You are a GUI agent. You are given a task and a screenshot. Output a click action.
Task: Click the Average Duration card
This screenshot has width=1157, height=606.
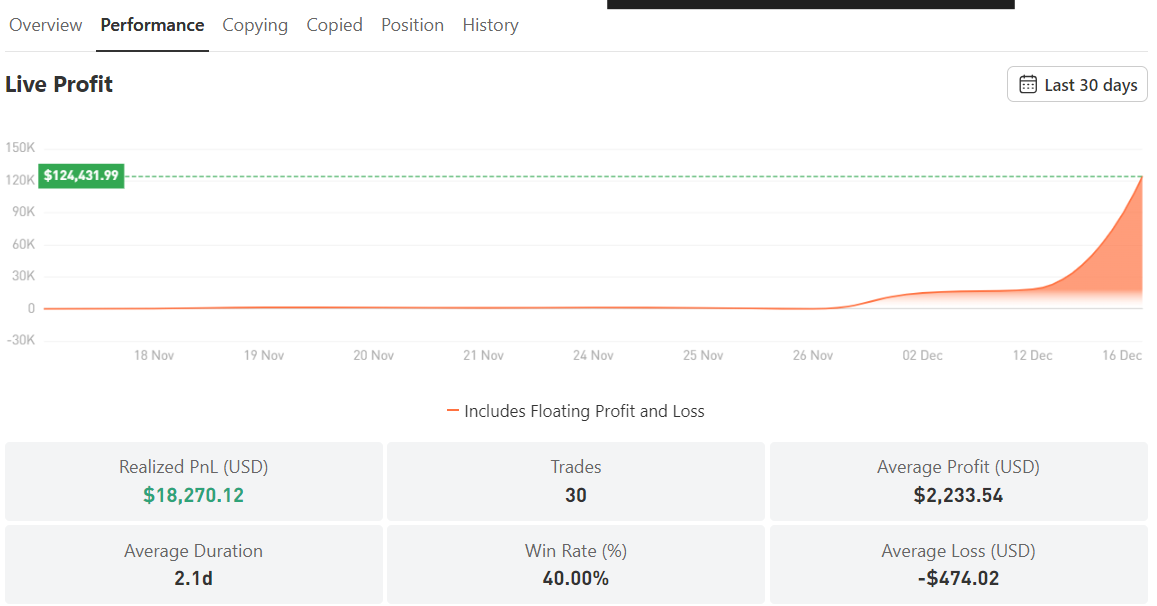pyautogui.click(x=193, y=565)
